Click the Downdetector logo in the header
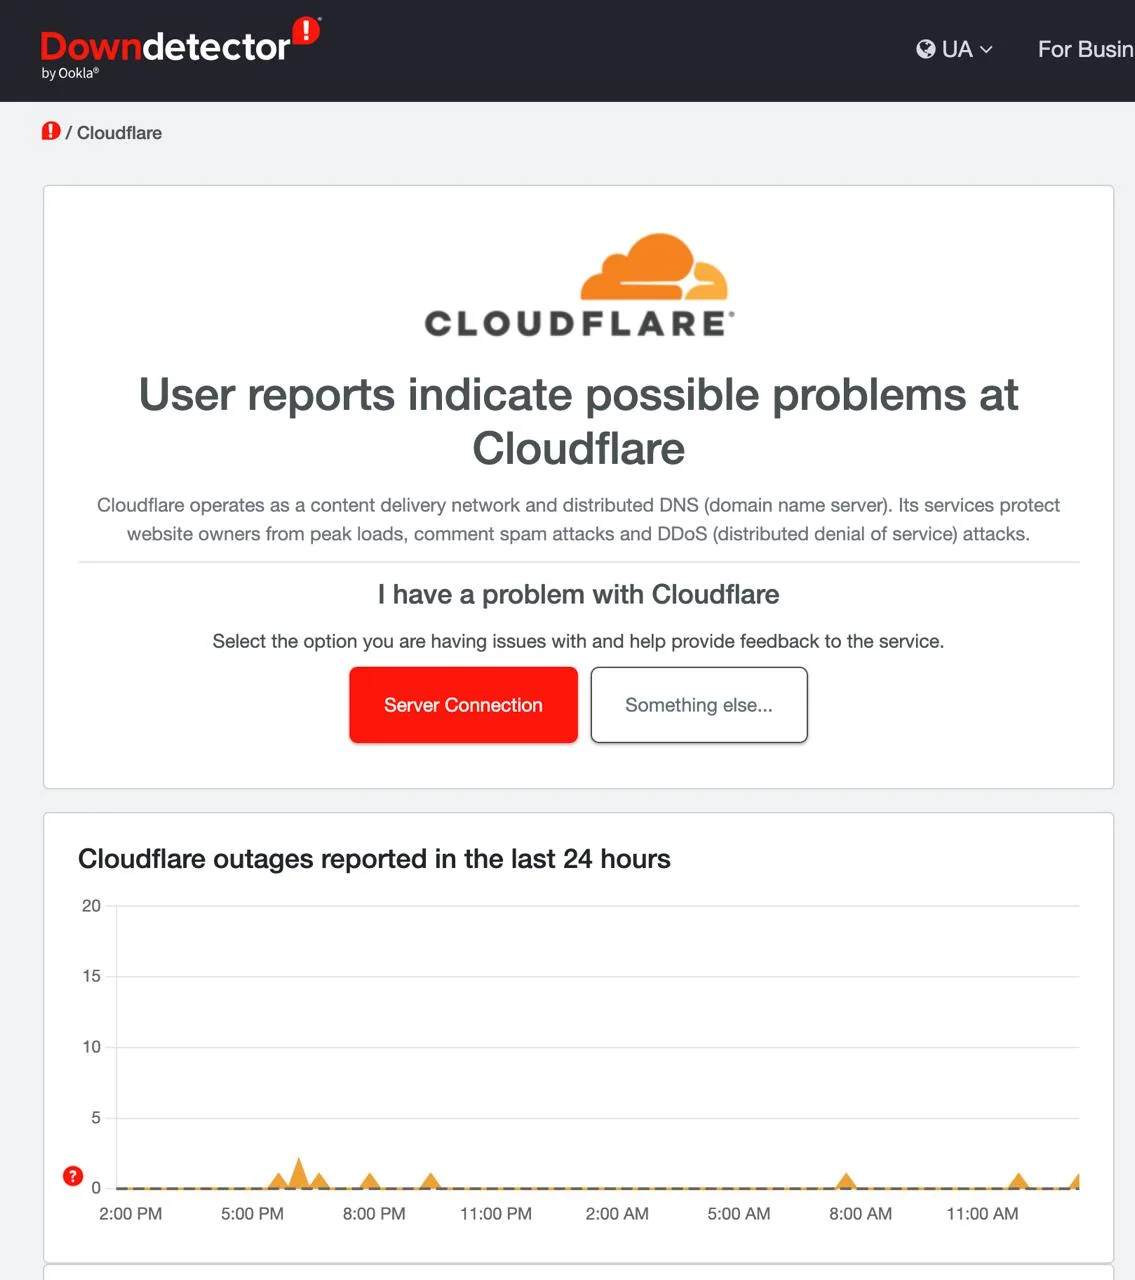Viewport: 1135px width, 1280px height. [166, 46]
